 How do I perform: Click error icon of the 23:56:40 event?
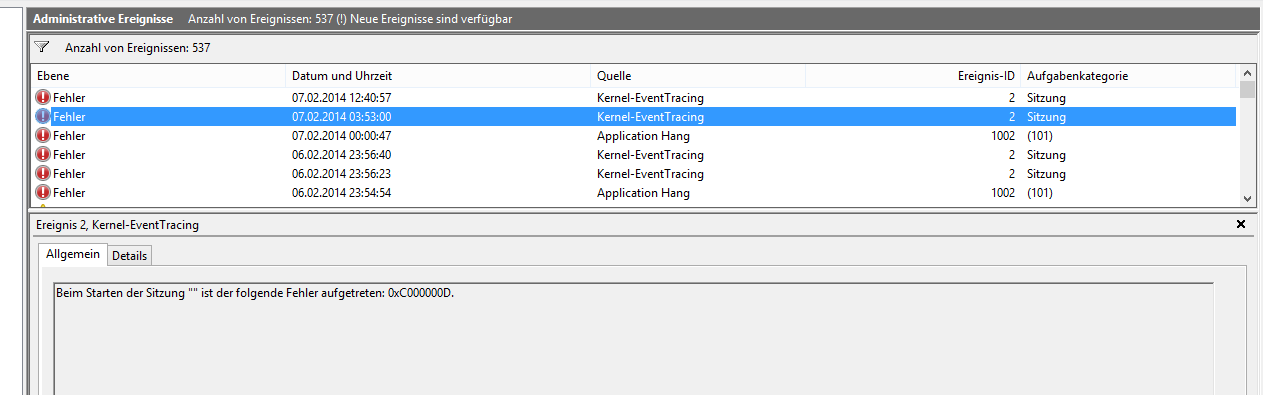click(43, 154)
